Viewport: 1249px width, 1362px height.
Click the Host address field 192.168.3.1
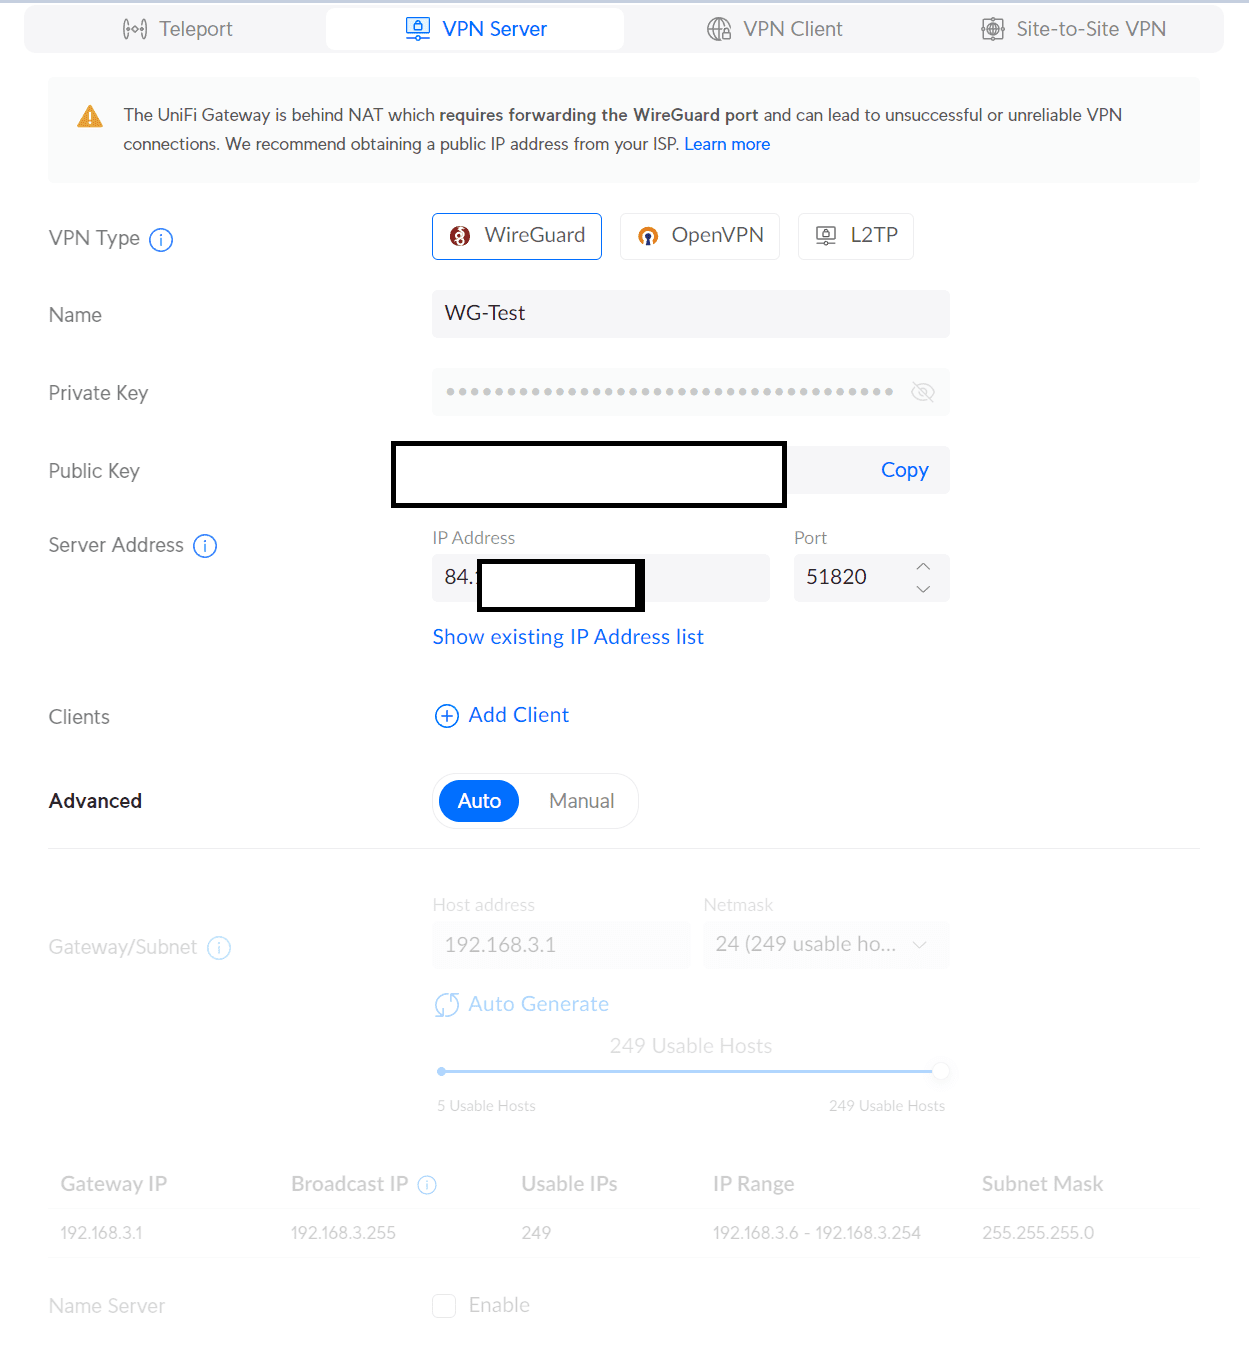pyautogui.click(x=561, y=945)
